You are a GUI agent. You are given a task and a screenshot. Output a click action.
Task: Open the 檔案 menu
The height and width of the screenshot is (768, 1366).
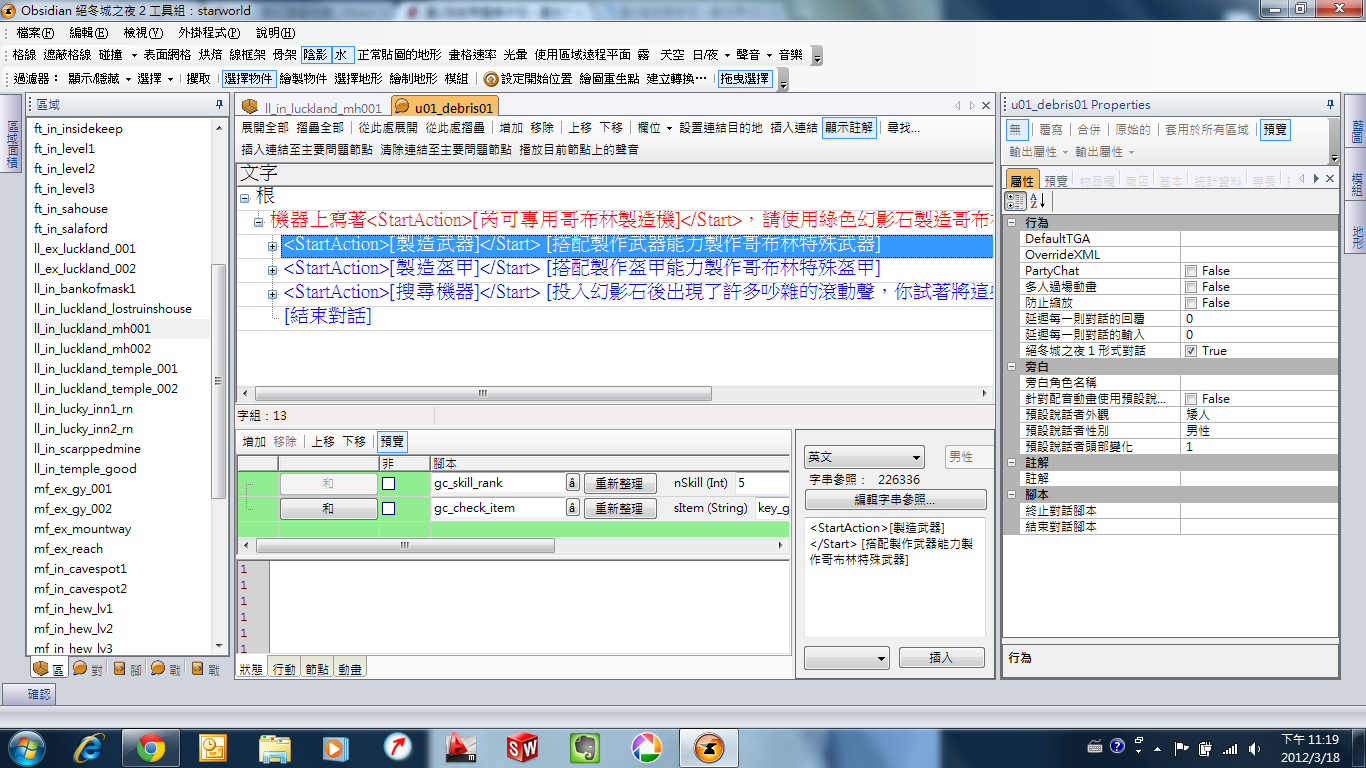35,33
